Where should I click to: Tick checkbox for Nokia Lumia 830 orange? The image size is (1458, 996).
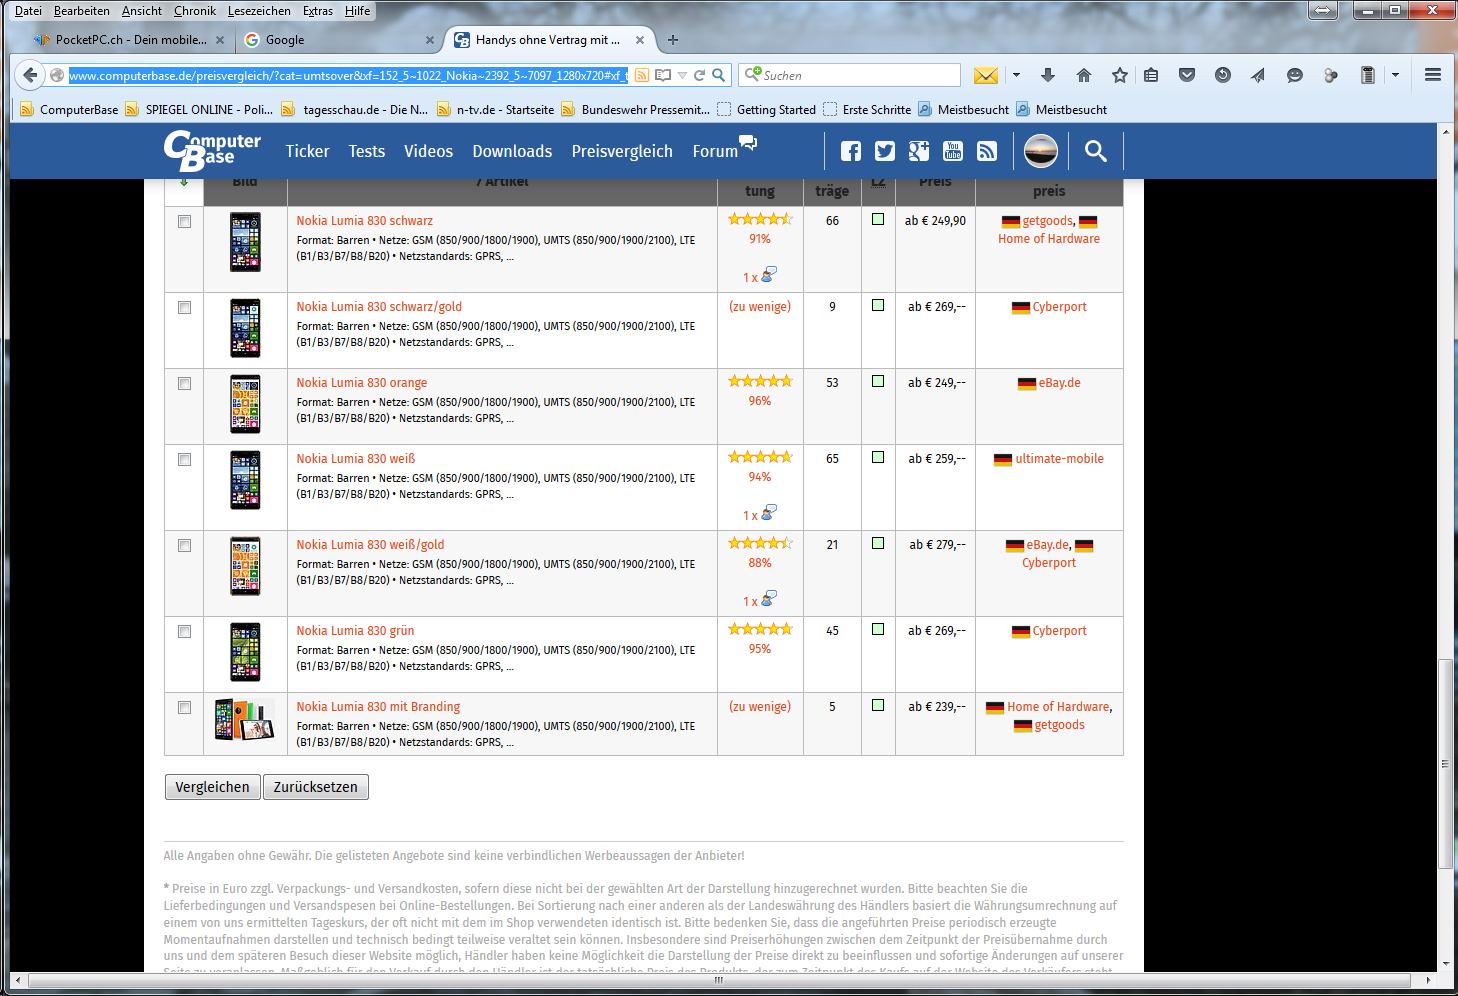coord(184,384)
